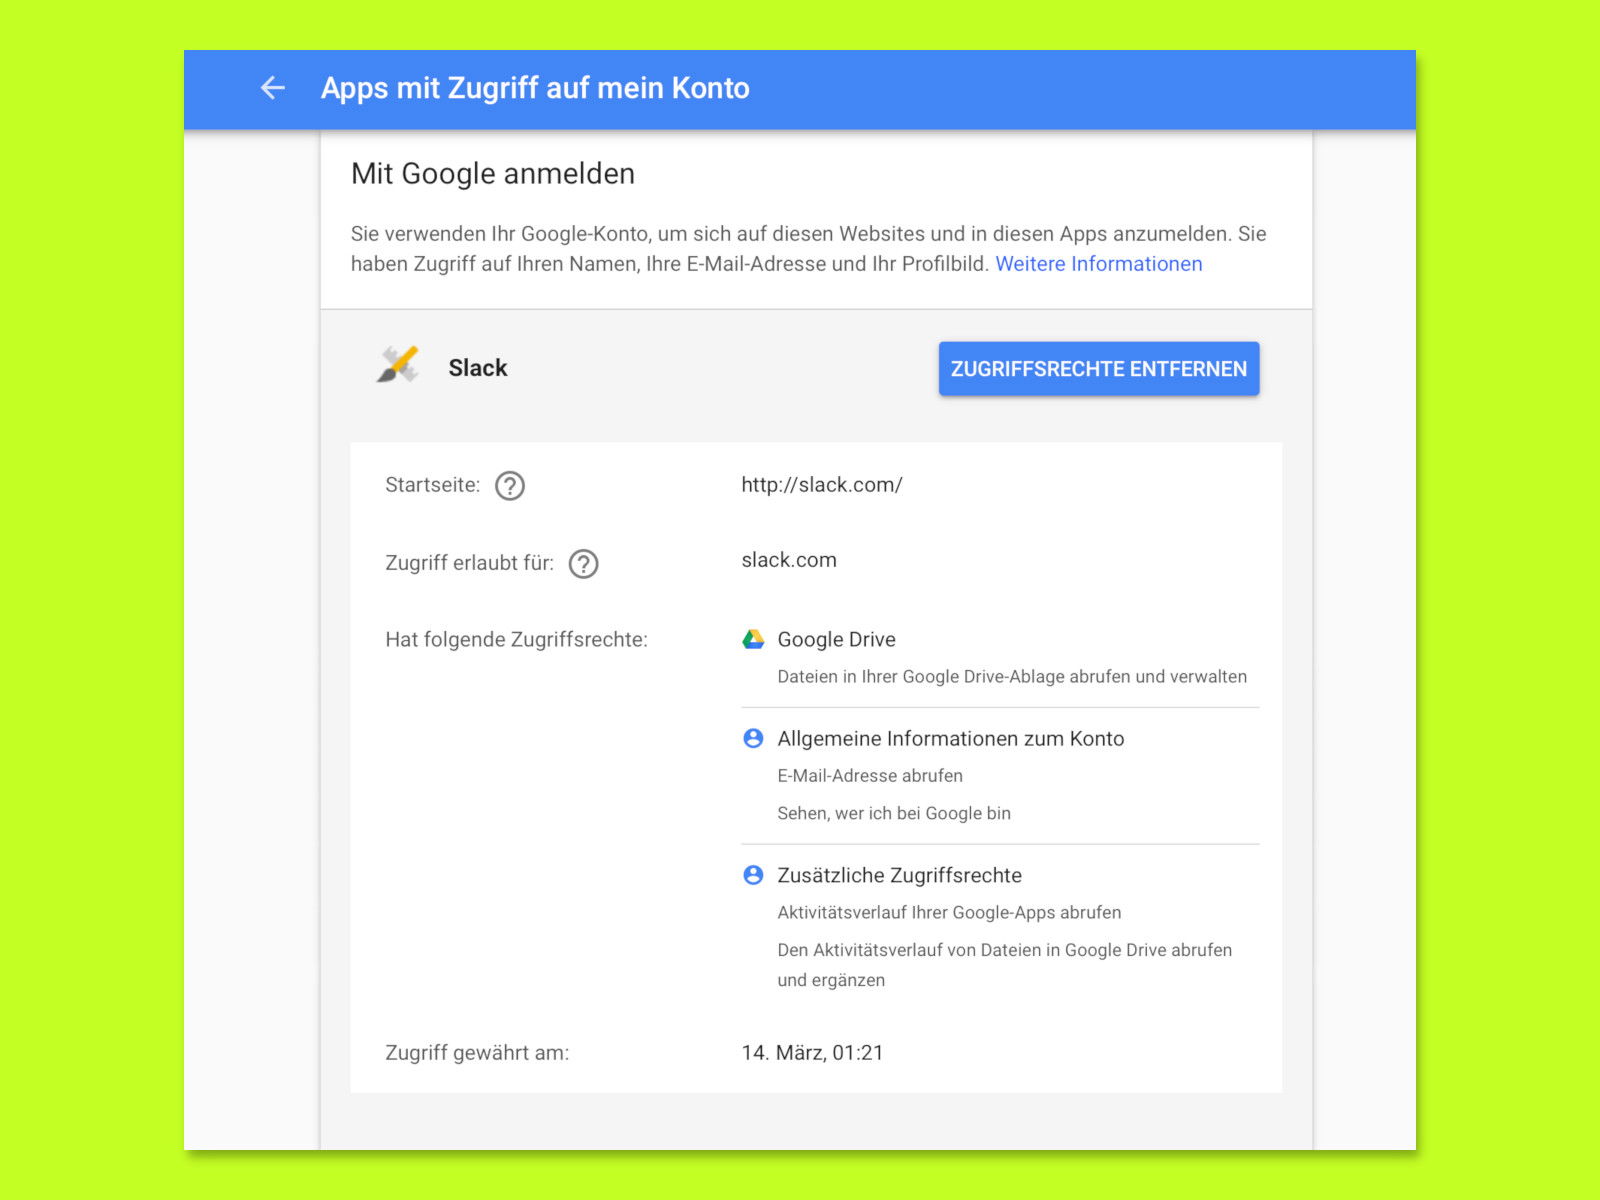Screen dimensions: 1600x1200
Task: Click the Zugriff erlaubt für: label
Action: (470, 563)
